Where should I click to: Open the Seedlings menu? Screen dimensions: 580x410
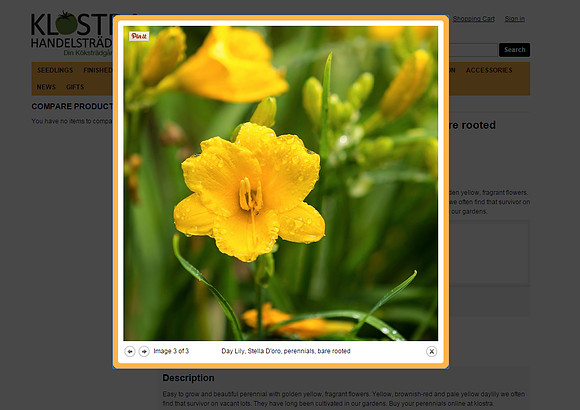pyautogui.click(x=55, y=70)
